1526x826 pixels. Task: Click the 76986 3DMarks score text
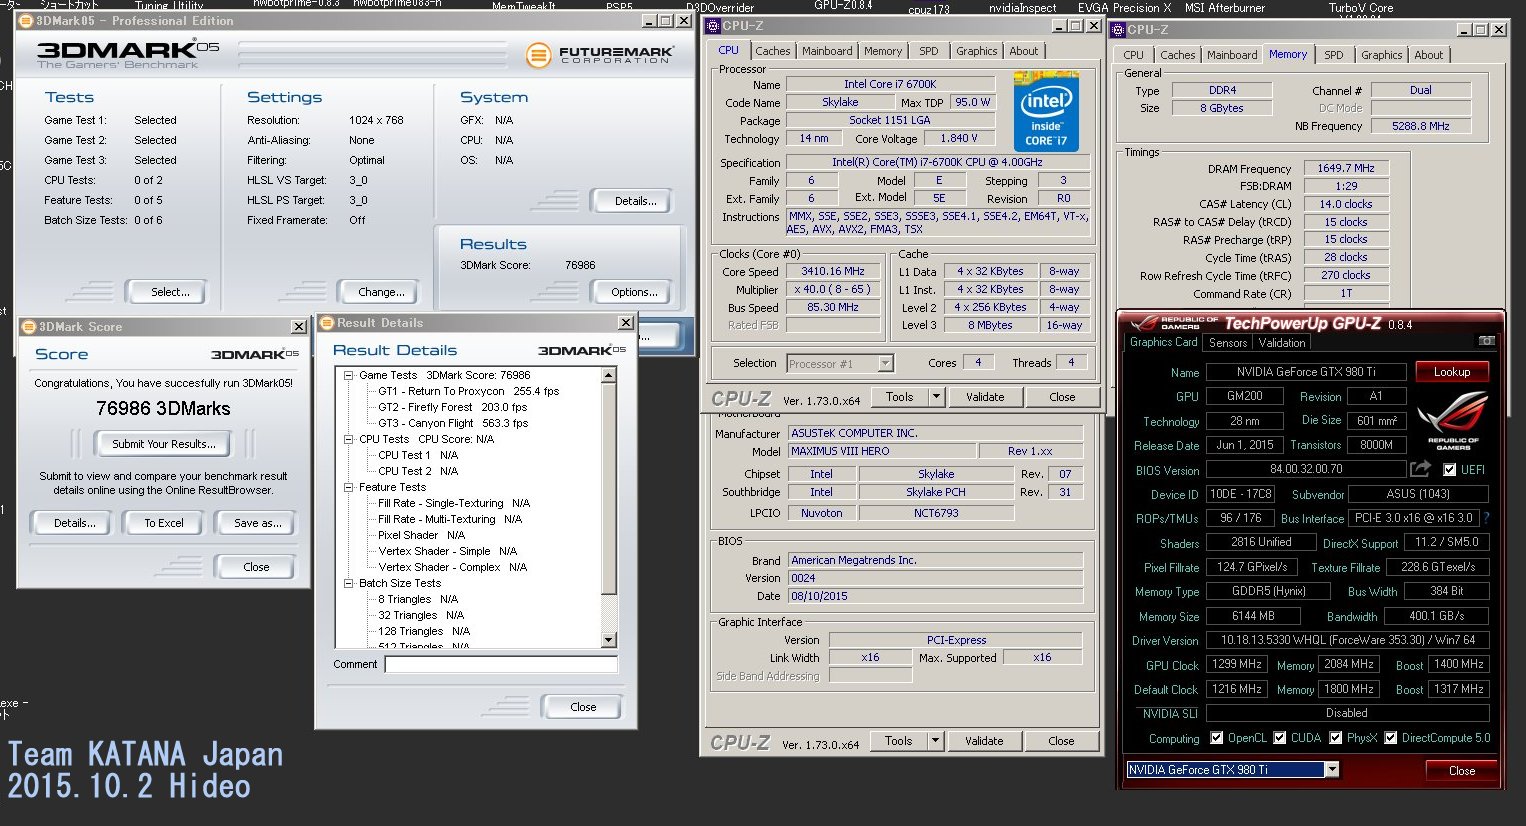point(163,408)
